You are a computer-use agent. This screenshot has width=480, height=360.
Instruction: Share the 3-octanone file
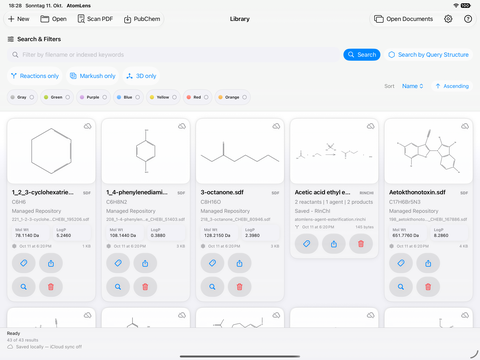click(x=239, y=263)
